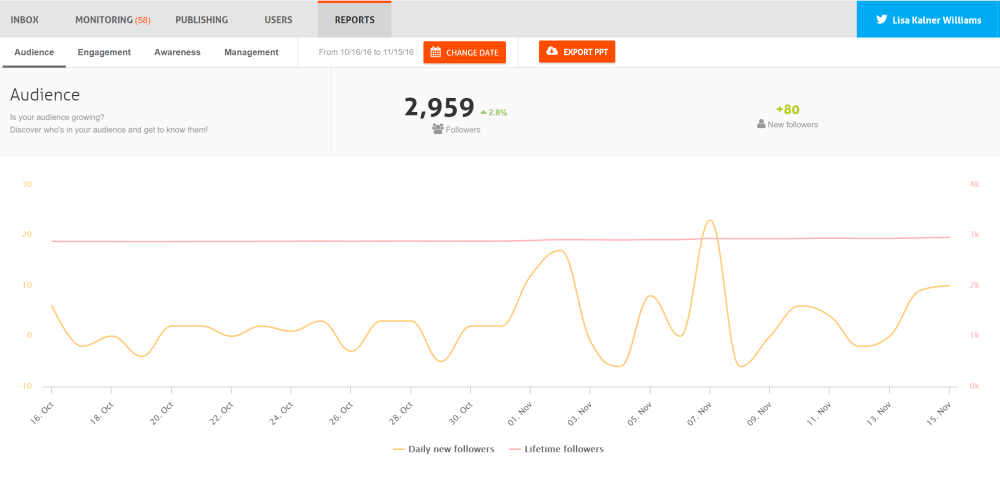Go to the Users tab

point(278,20)
